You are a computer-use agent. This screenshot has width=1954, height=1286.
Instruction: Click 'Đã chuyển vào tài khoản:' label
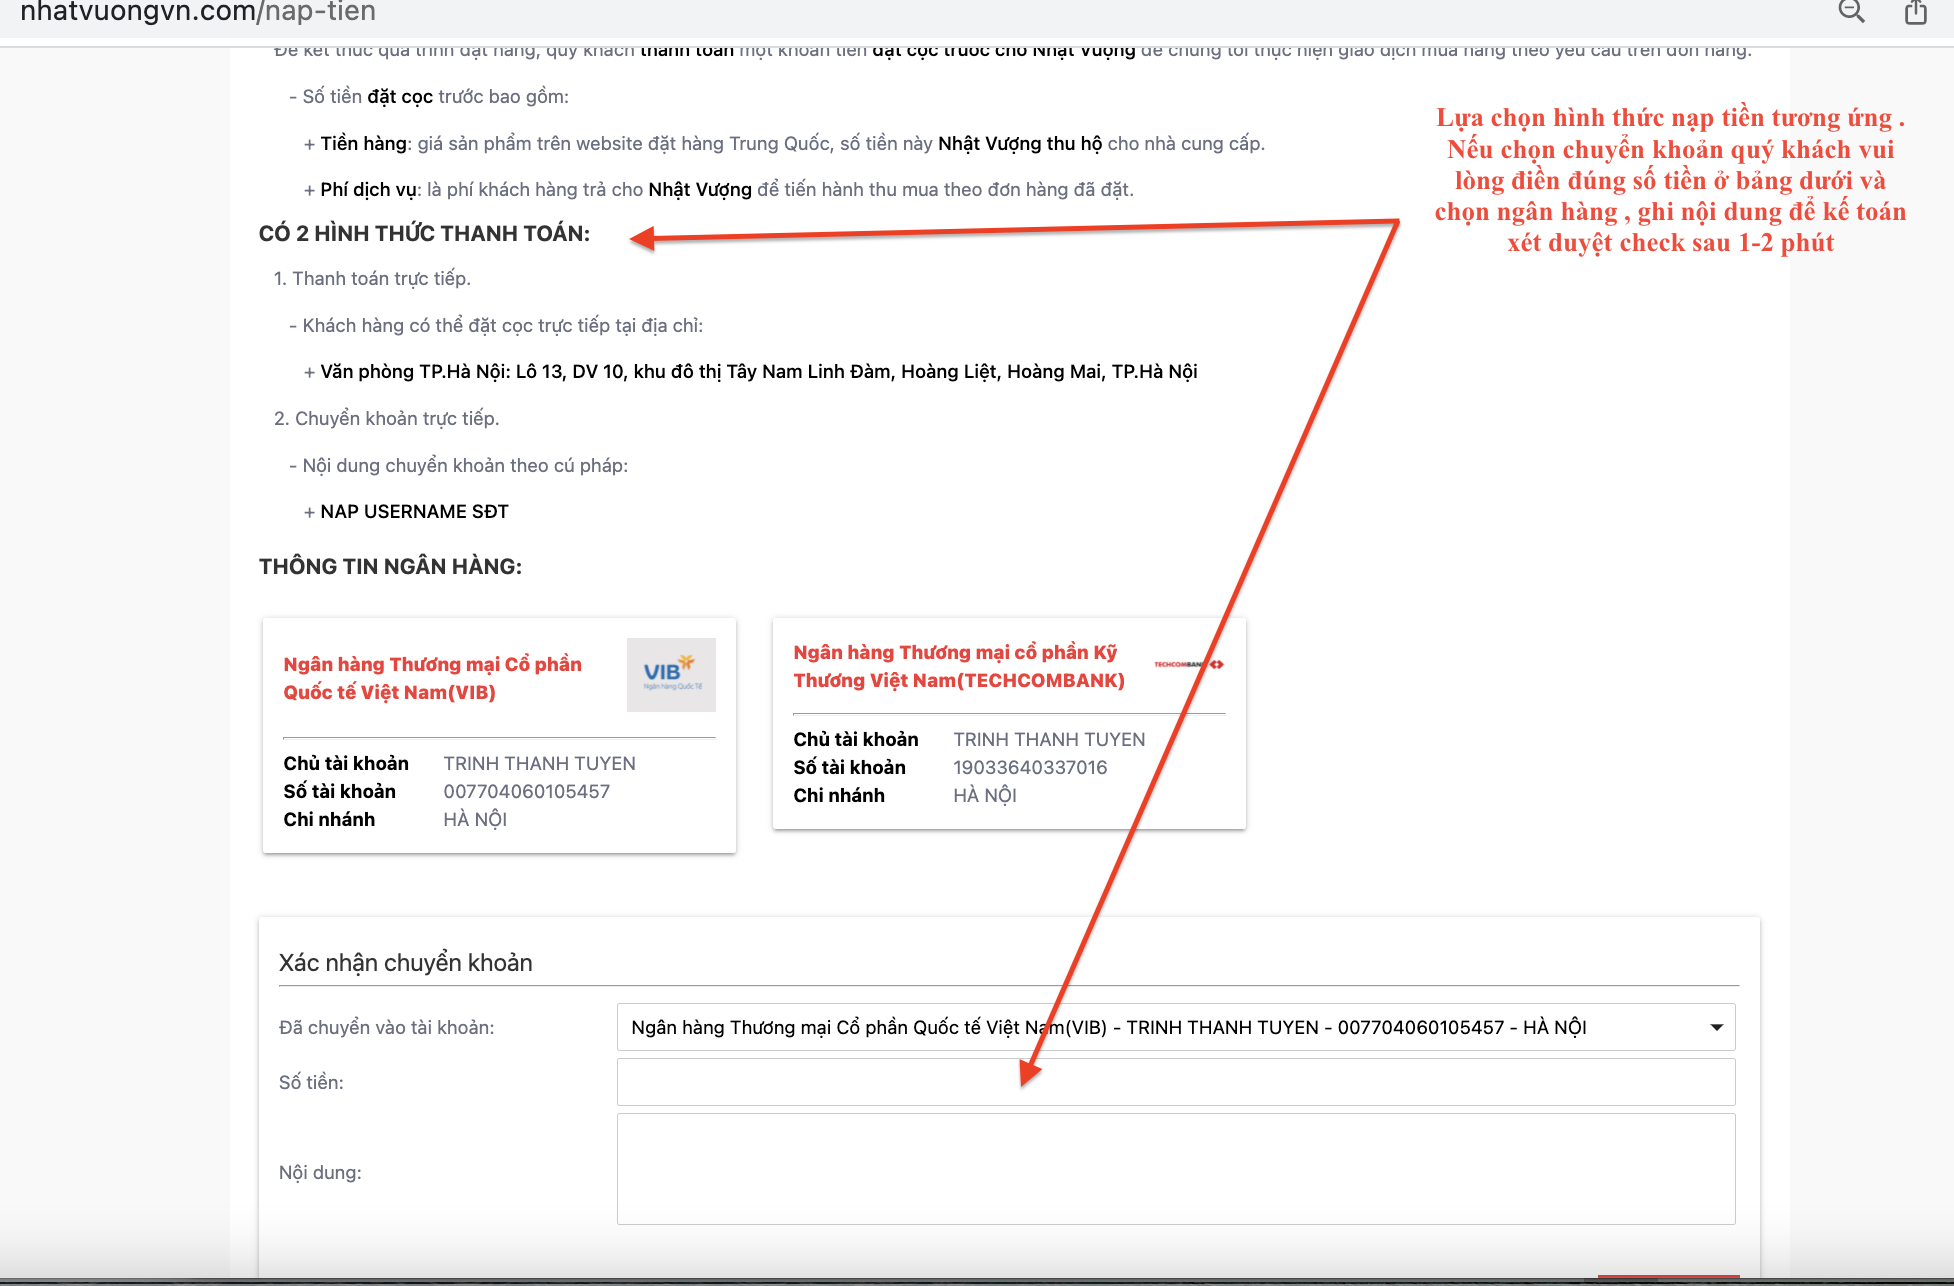386,1027
